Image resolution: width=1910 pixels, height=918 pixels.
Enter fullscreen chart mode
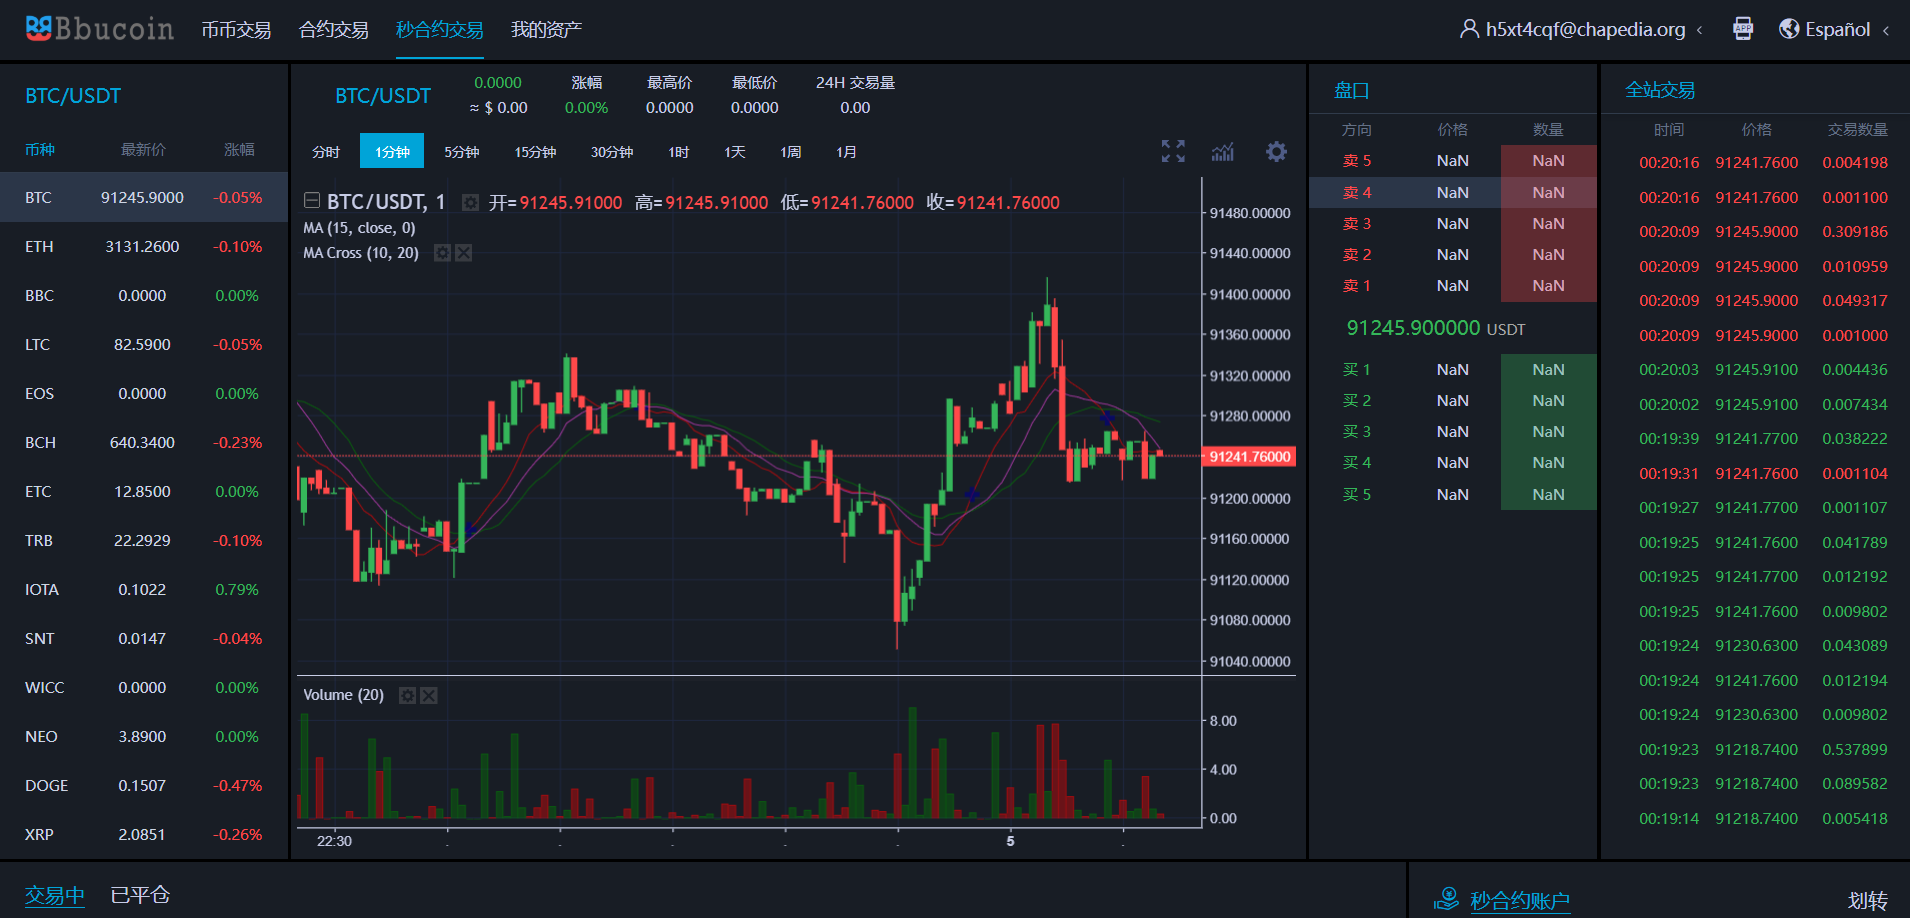click(x=1173, y=151)
